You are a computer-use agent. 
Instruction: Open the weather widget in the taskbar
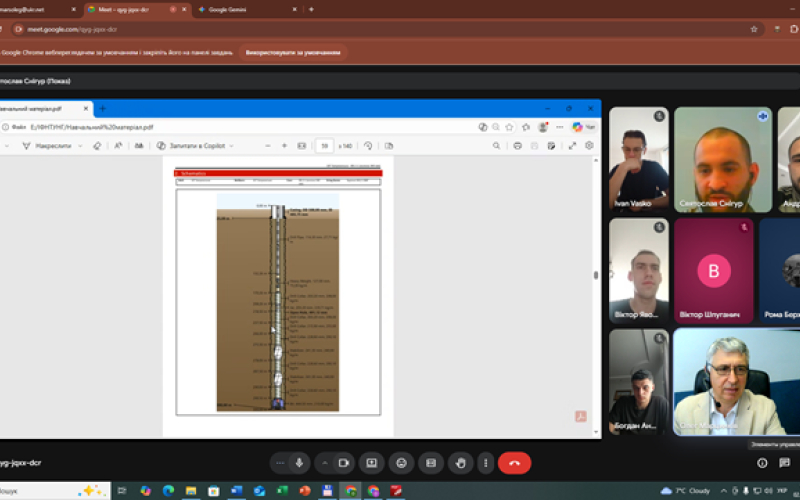click(690, 490)
